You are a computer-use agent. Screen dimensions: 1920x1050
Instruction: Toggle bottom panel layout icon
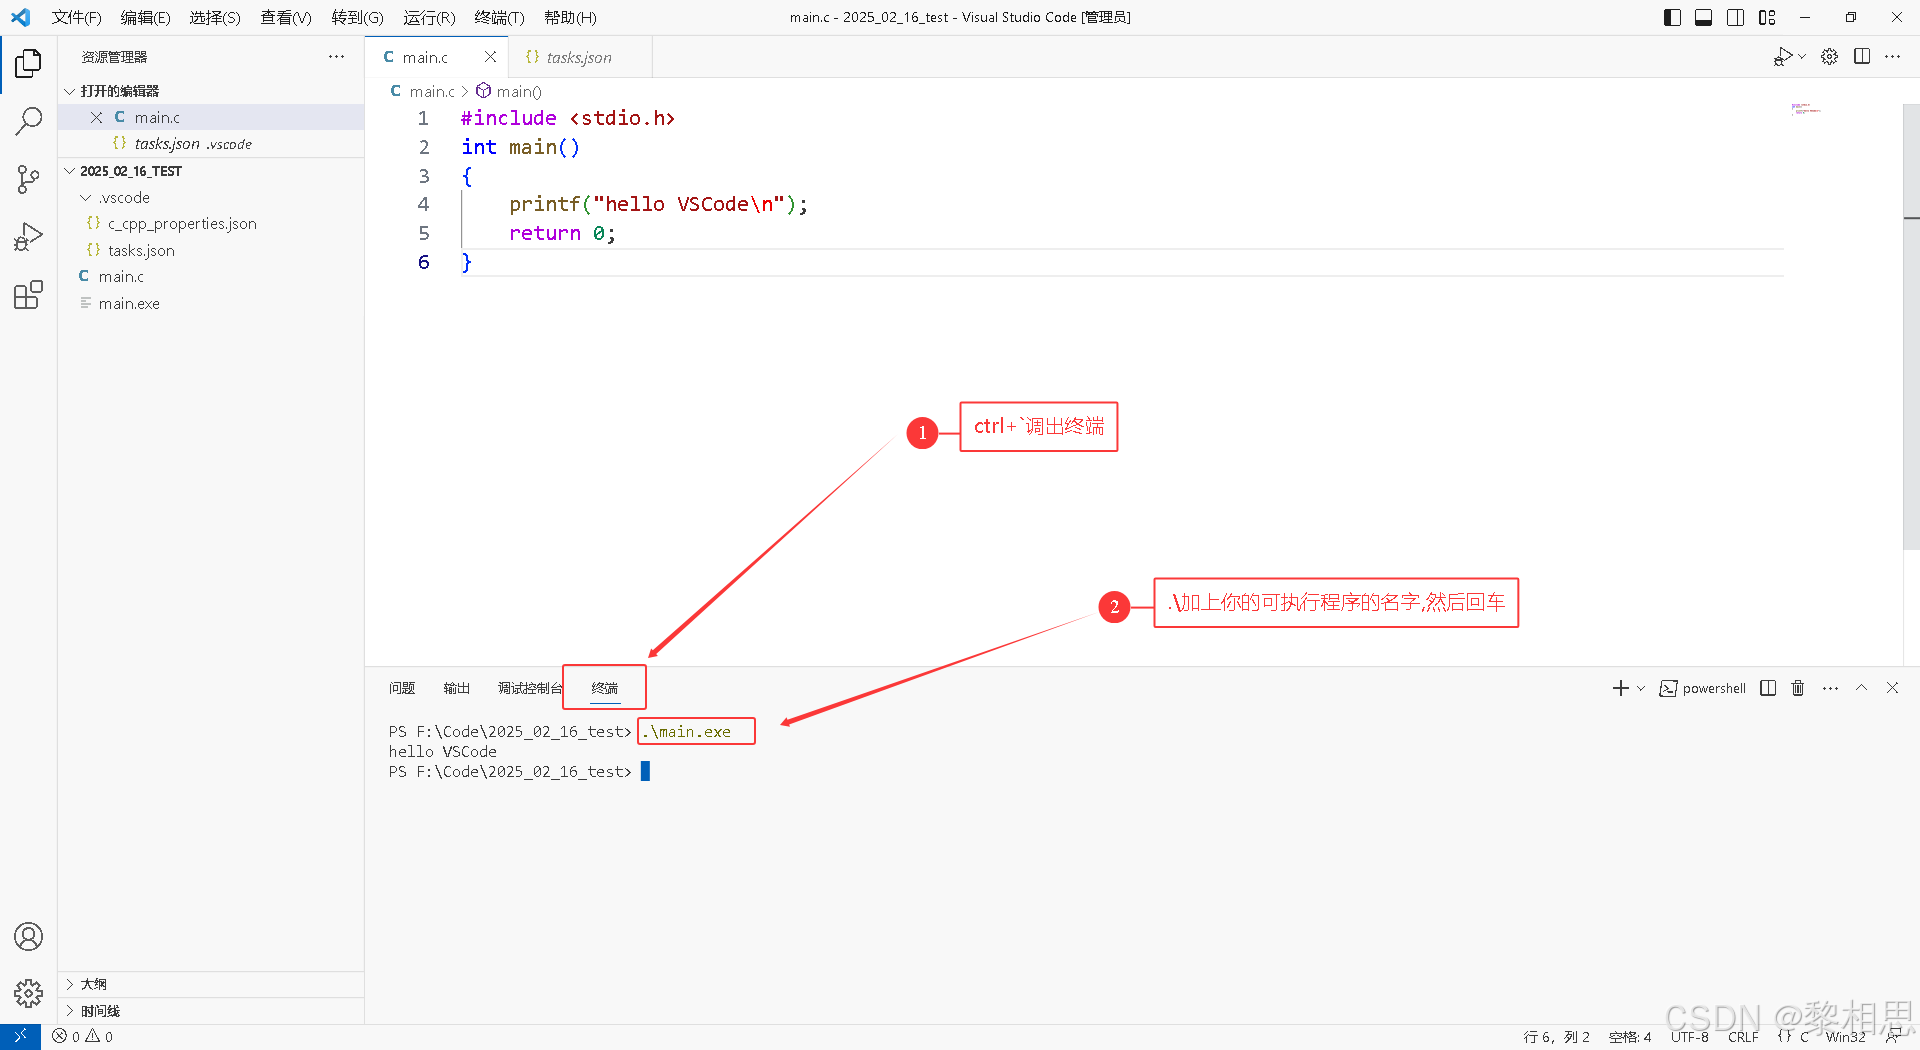1704,17
